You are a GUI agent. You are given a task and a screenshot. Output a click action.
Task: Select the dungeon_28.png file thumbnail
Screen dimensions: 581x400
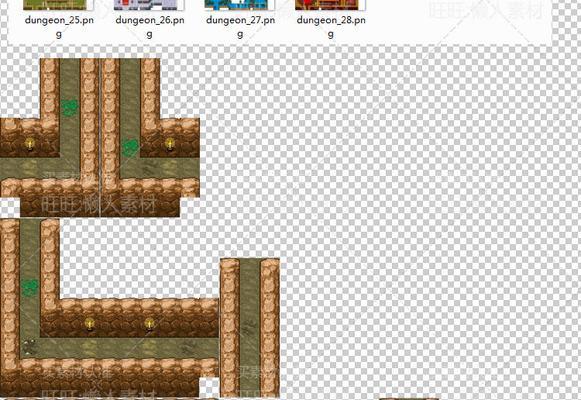click(327, 5)
